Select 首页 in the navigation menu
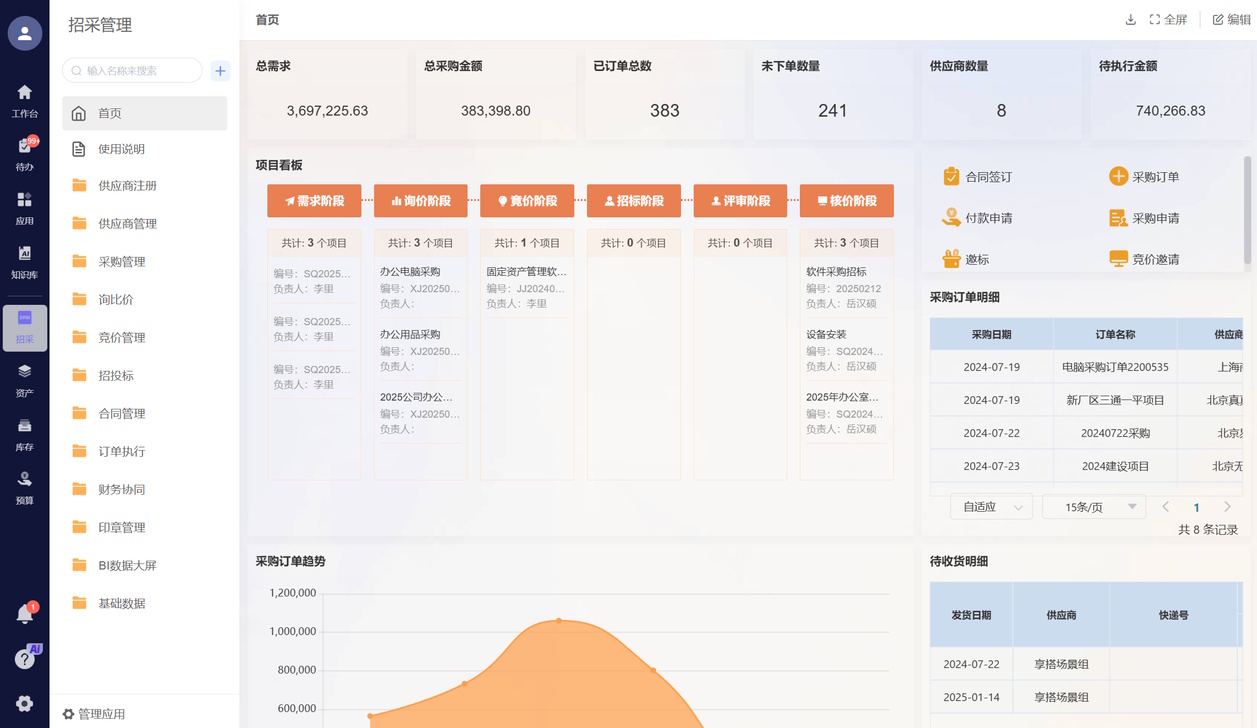Image resolution: width=1257 pixels, height=728 pixels. pyautogui.click(x=144, y=113)
